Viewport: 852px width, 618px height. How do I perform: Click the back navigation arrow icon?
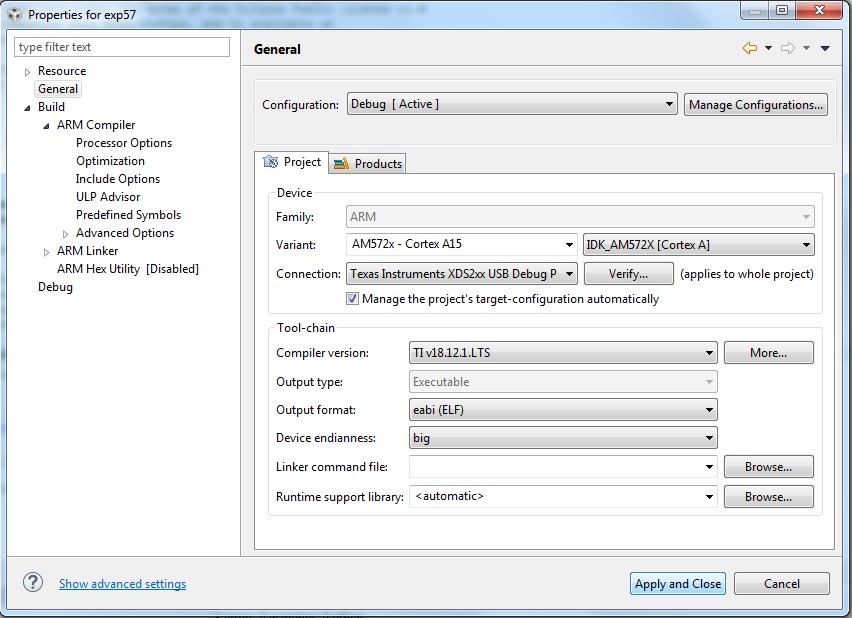pos(751,47)
